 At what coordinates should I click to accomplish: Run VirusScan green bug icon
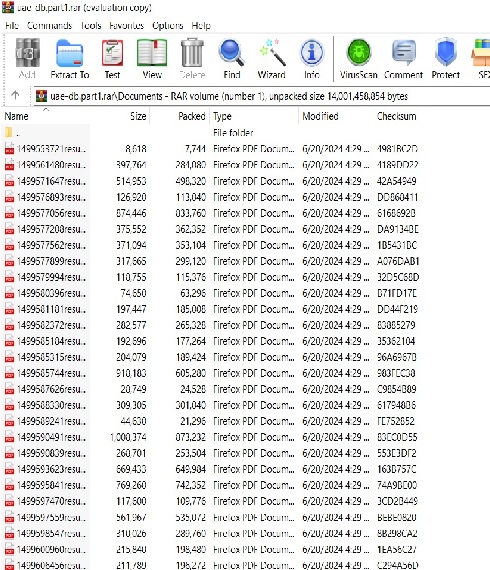click(359, 53)
